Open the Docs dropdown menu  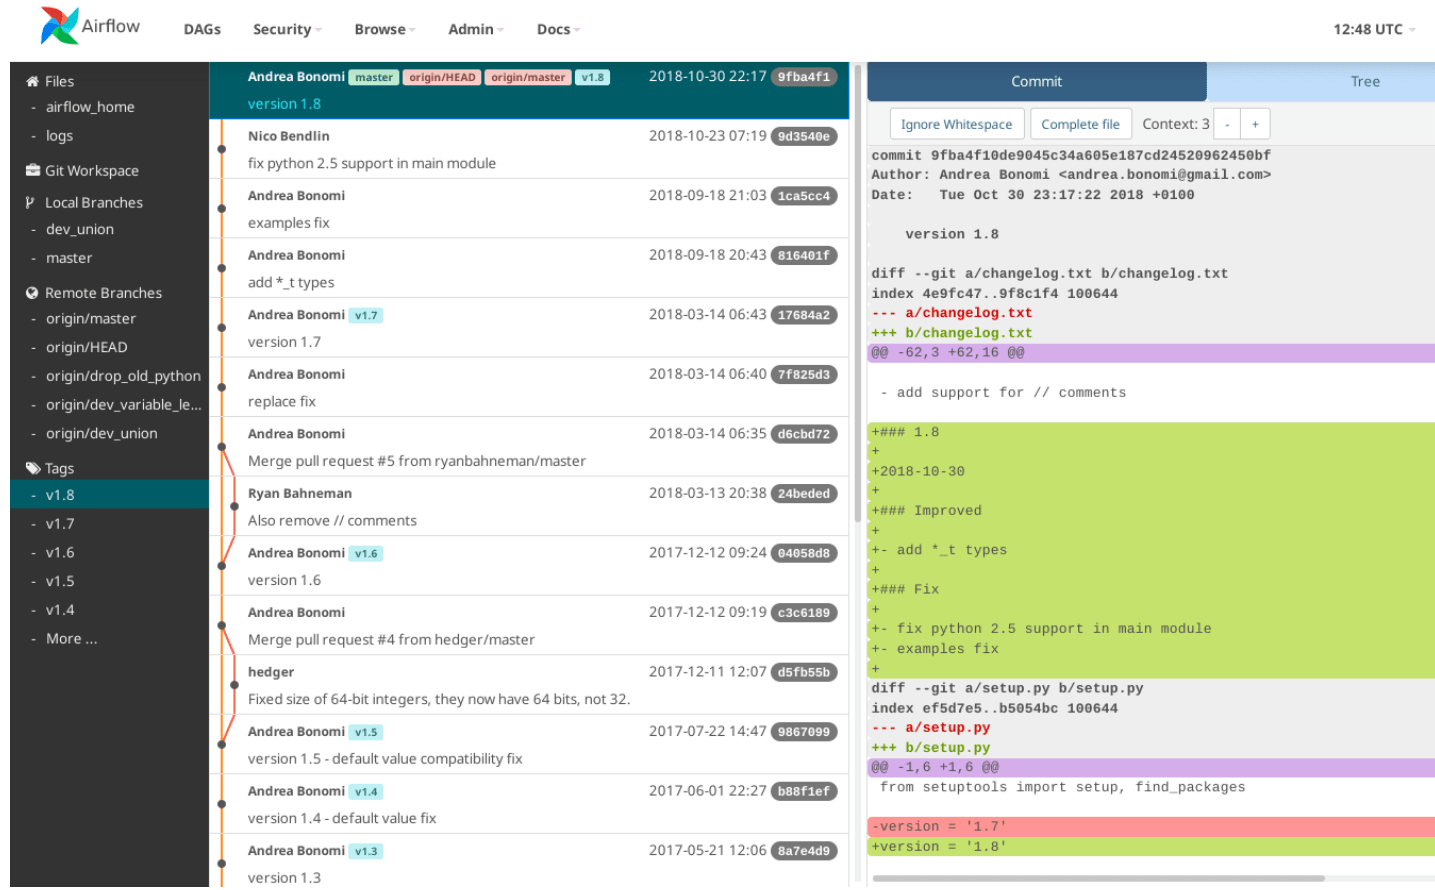click(558, 29)
